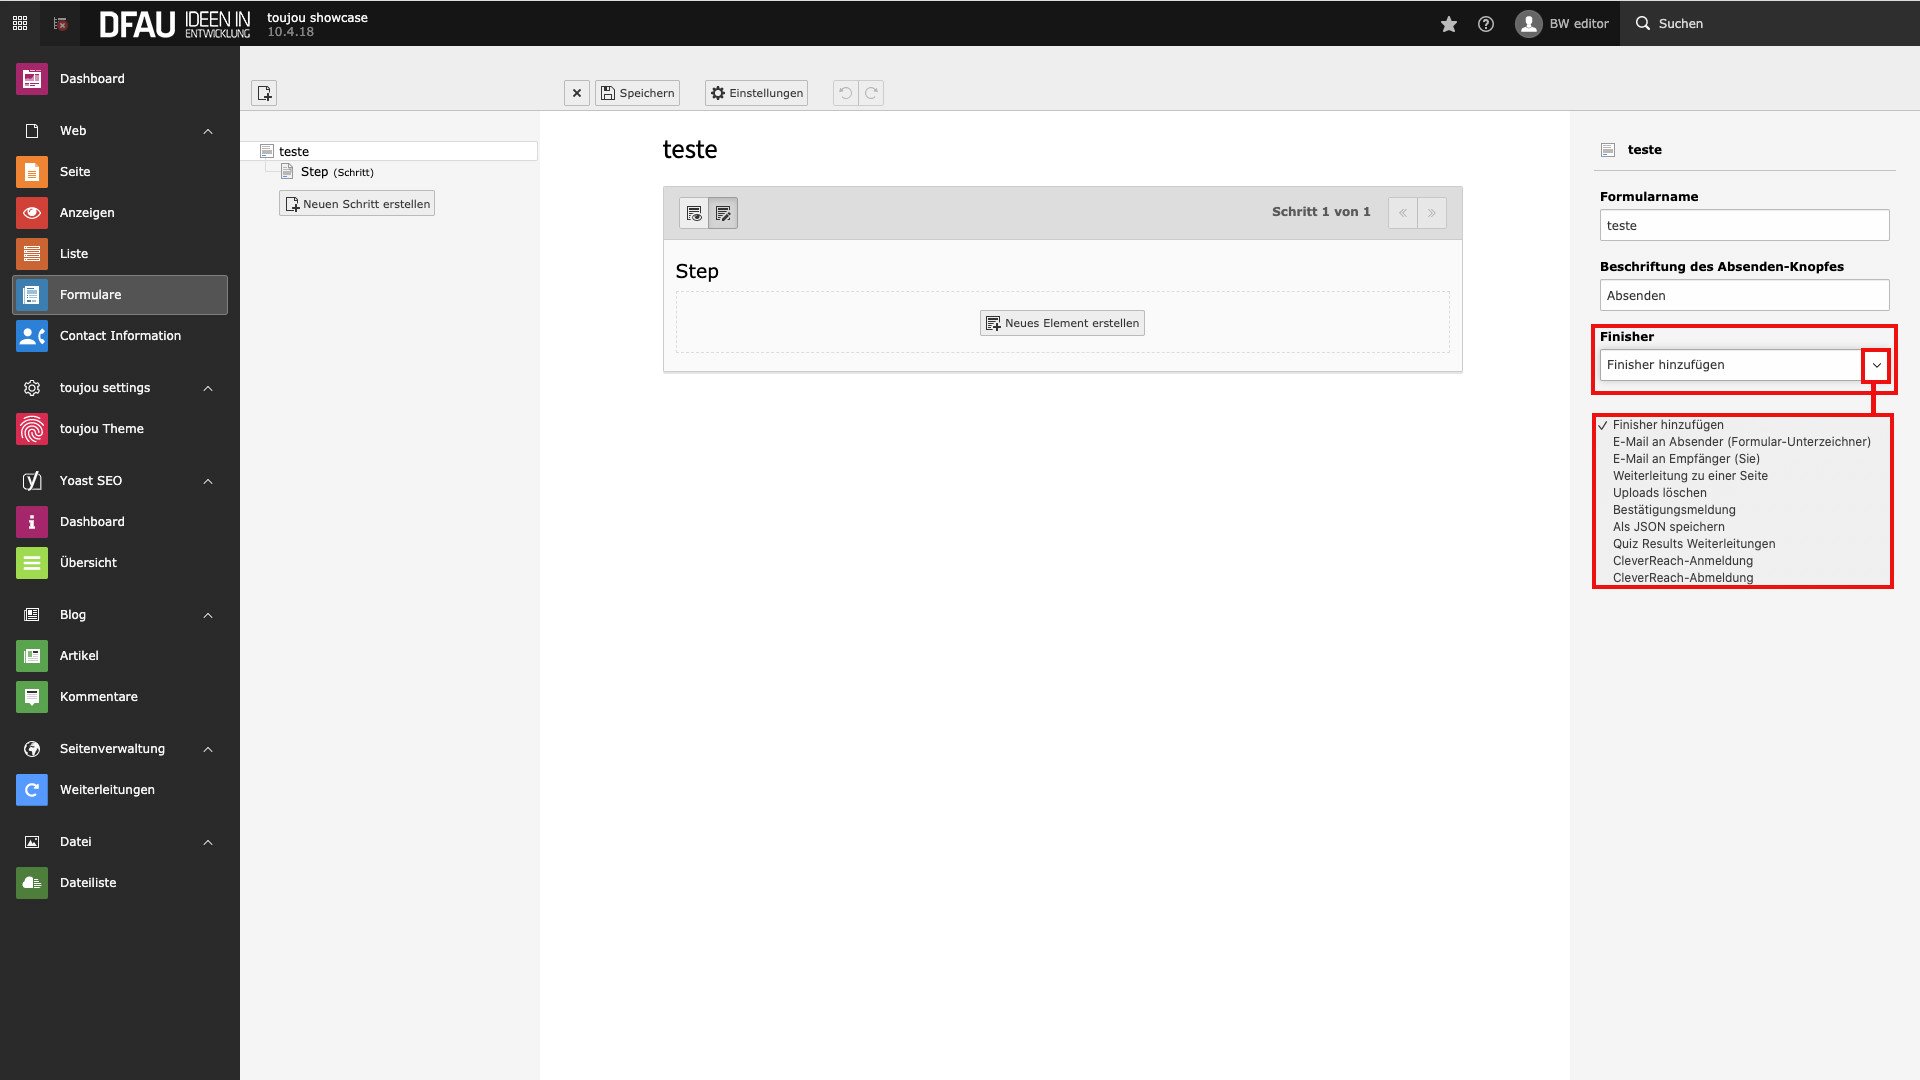Click the new form page icon
1920x1080 pixels.
pos(264,93)
